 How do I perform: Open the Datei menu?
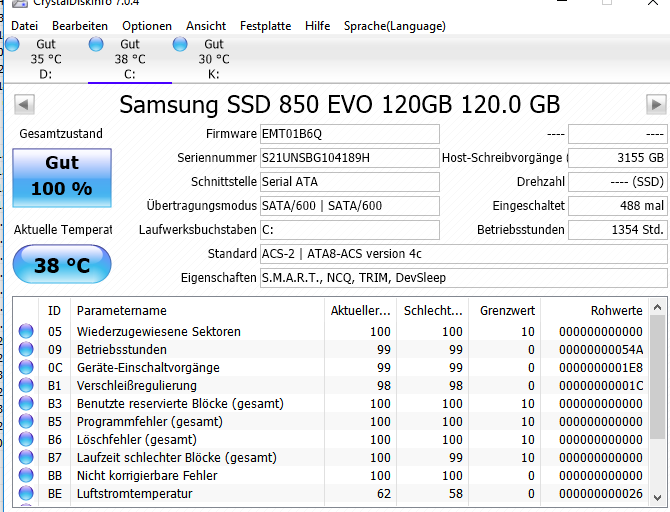point(24,26)
